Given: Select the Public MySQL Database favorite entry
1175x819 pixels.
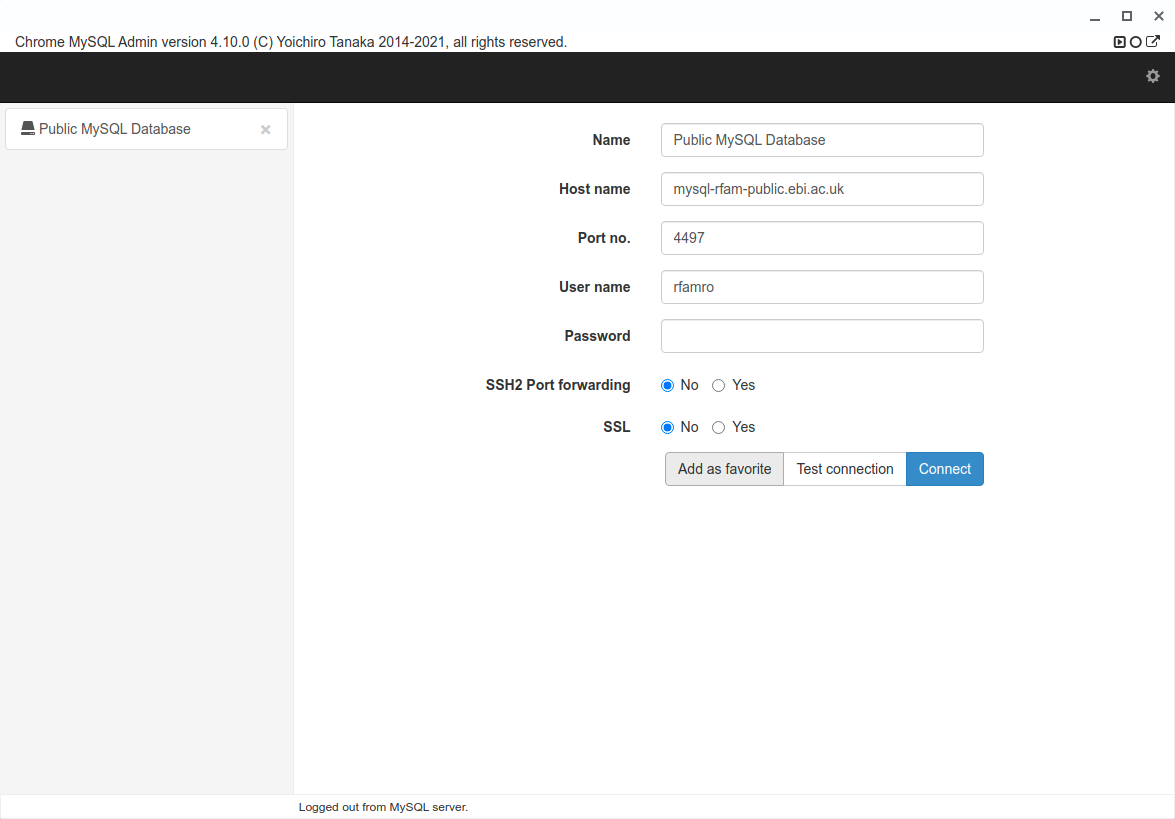Looking at the screenshot, I should pyautogui.click(x=146, y=129).
